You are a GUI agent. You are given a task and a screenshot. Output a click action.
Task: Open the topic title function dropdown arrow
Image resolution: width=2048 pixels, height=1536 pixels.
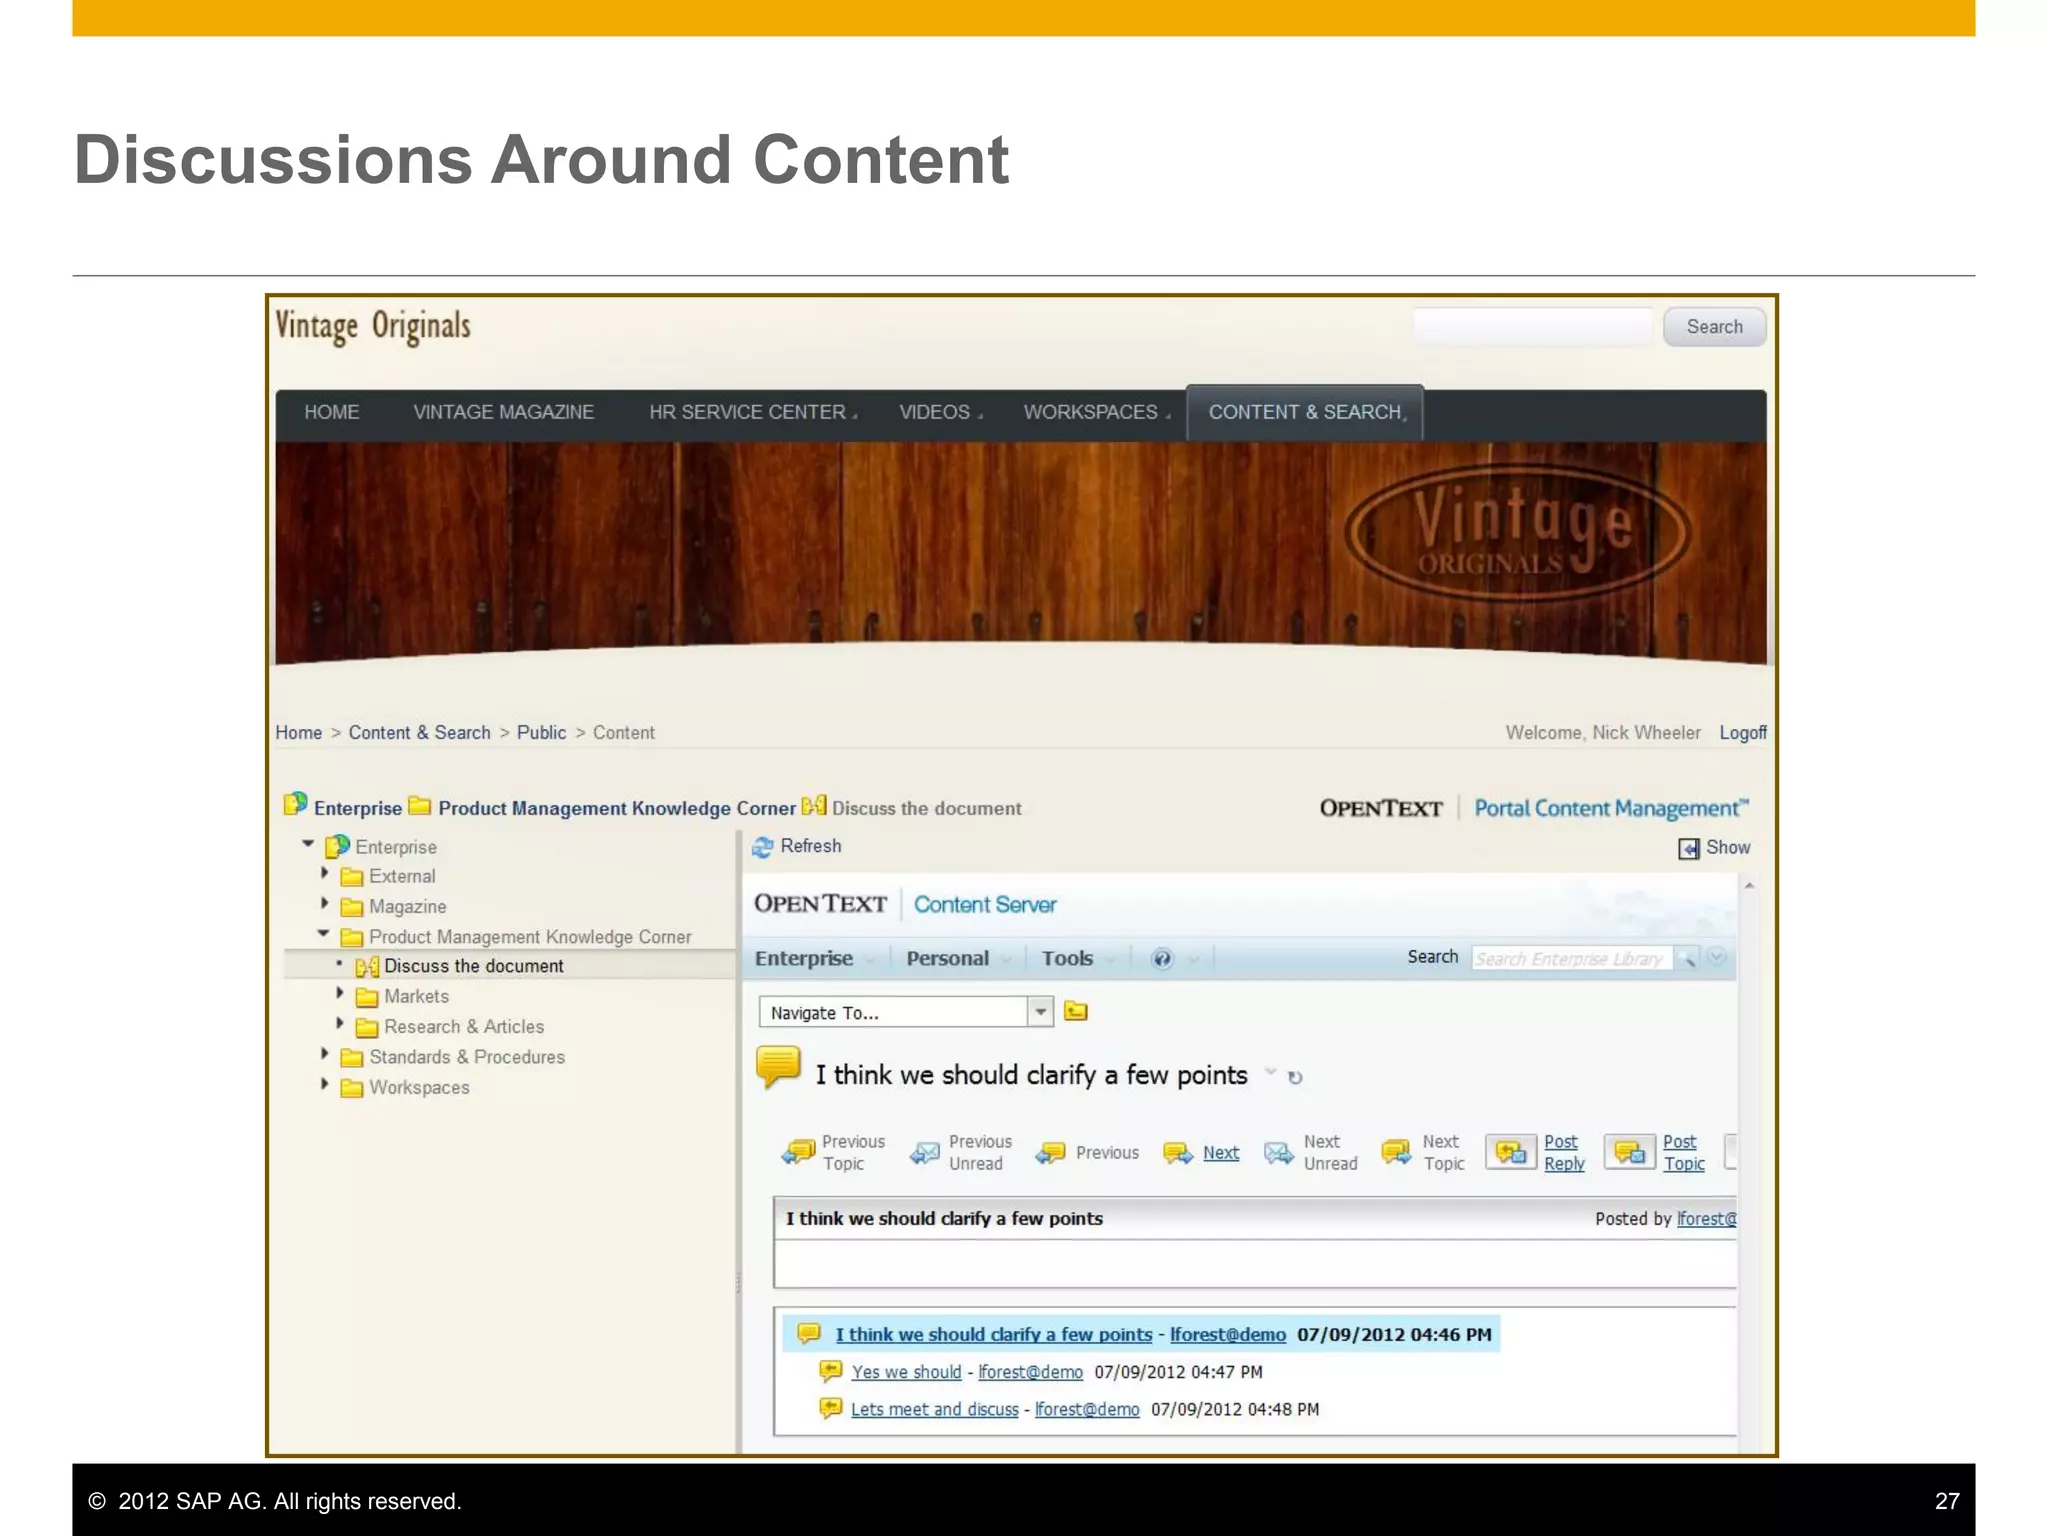(x=1270, y=1072)
